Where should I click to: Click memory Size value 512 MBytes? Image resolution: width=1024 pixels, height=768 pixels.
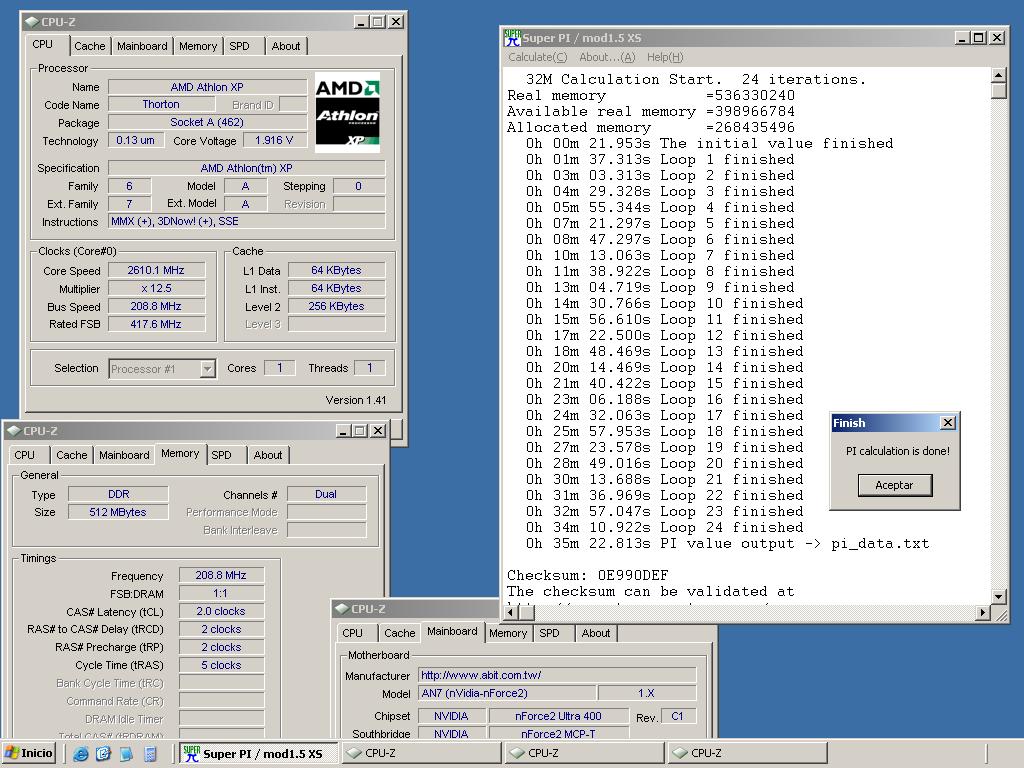[x=118, y=512]
